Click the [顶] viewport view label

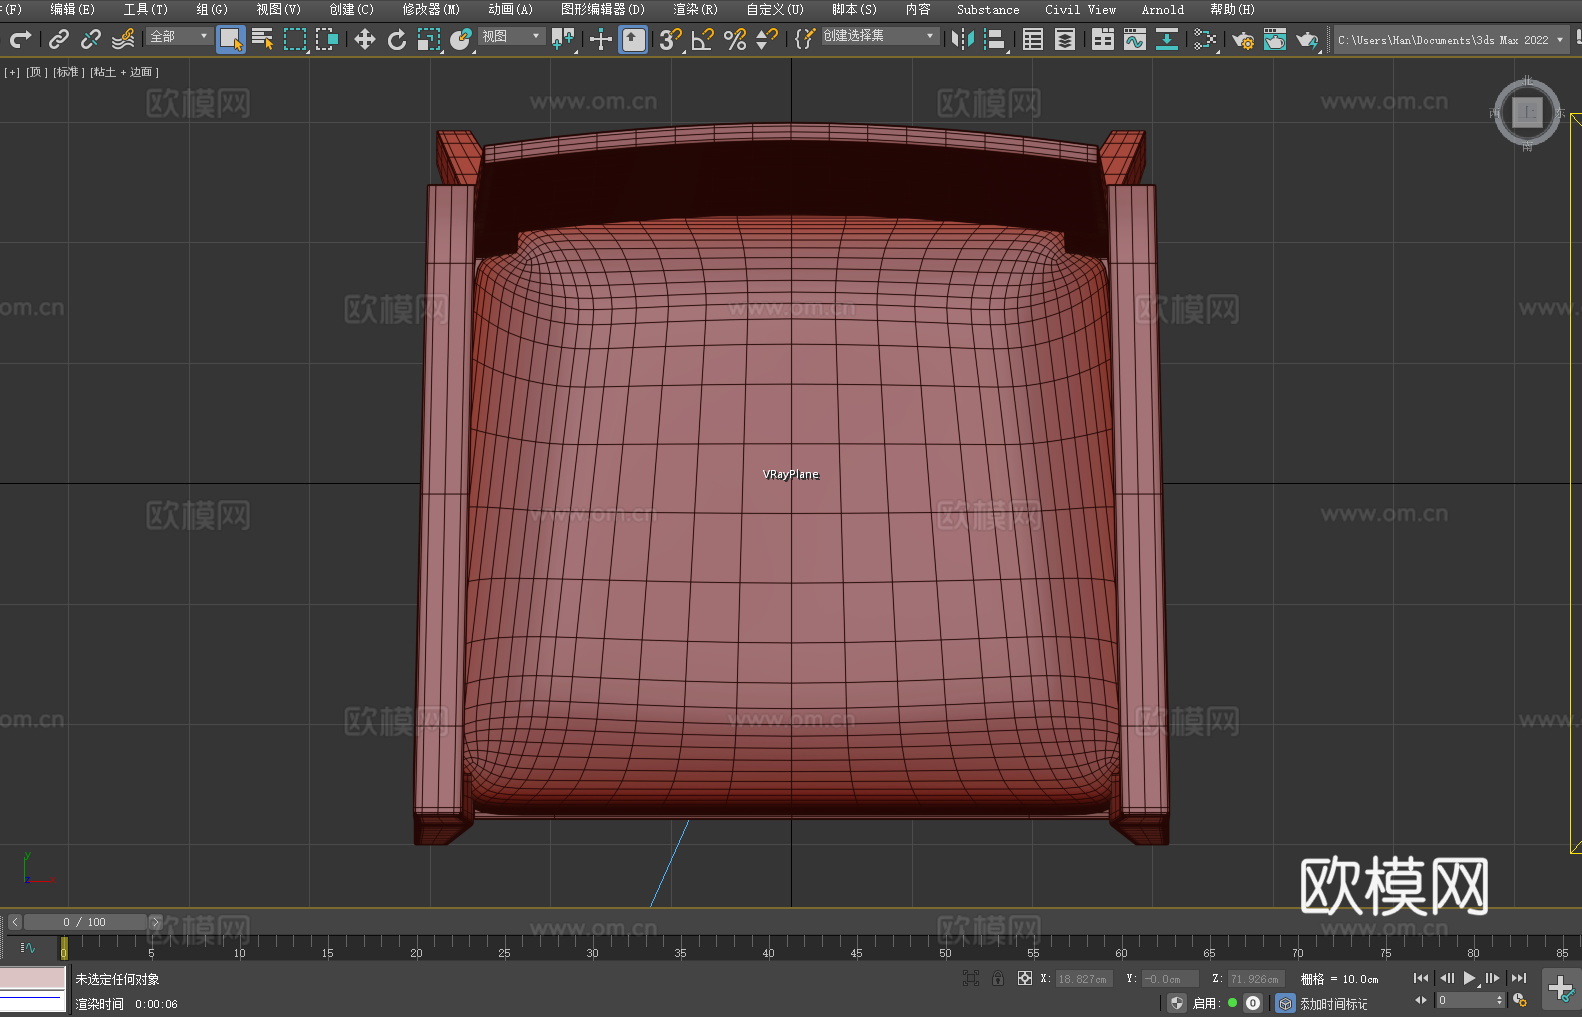point(37,72)
